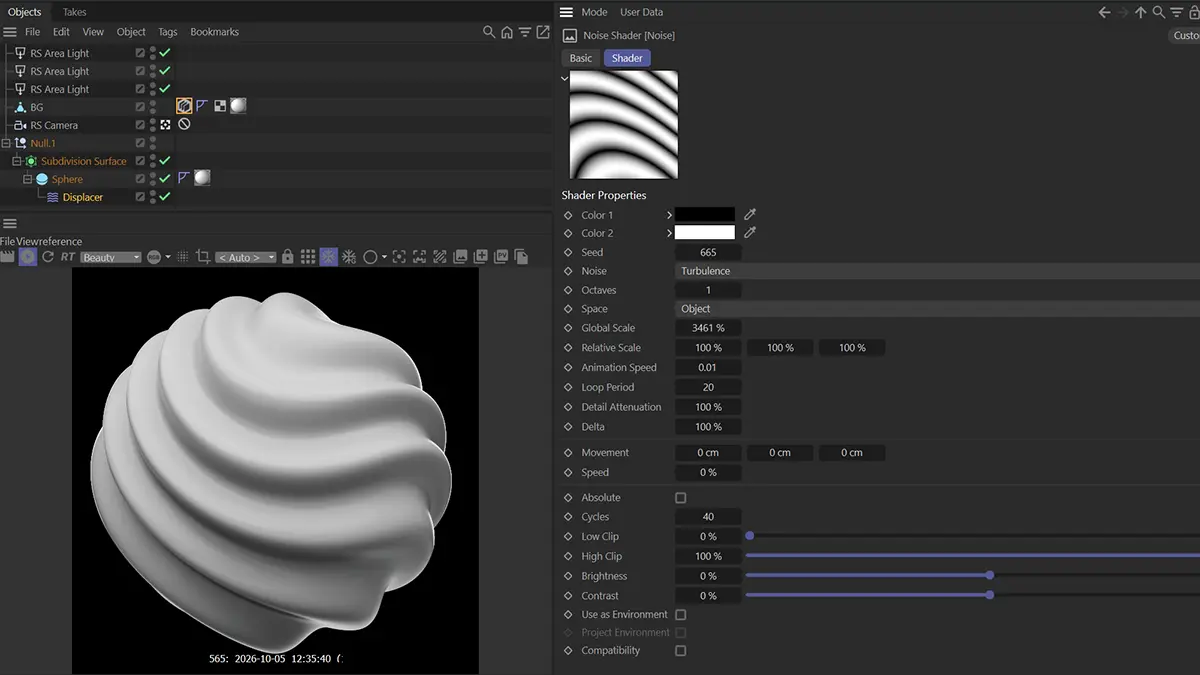Click the search icon in Objects panel
The width and height of the screenshot is (1200, 675).
click(489, 32)
